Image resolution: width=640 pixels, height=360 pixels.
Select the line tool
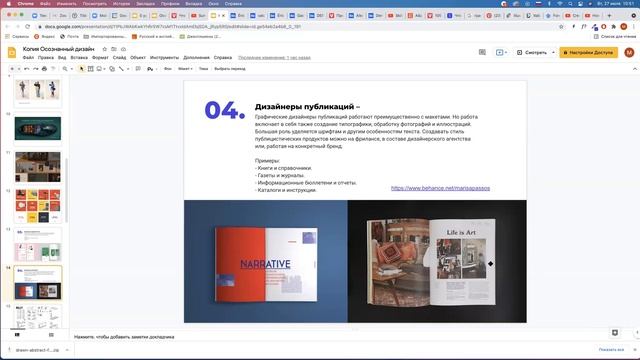point(121,69)
